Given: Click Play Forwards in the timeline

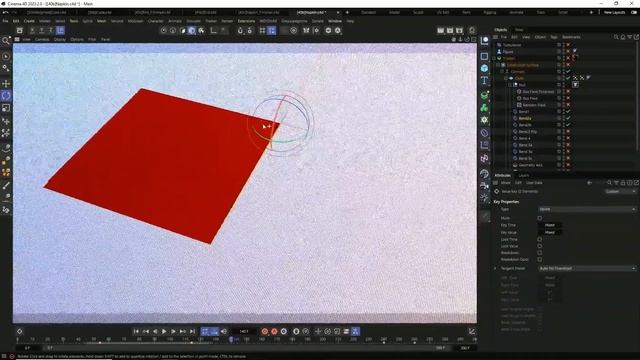Looking at the screenshot, I should coord(164,331).
